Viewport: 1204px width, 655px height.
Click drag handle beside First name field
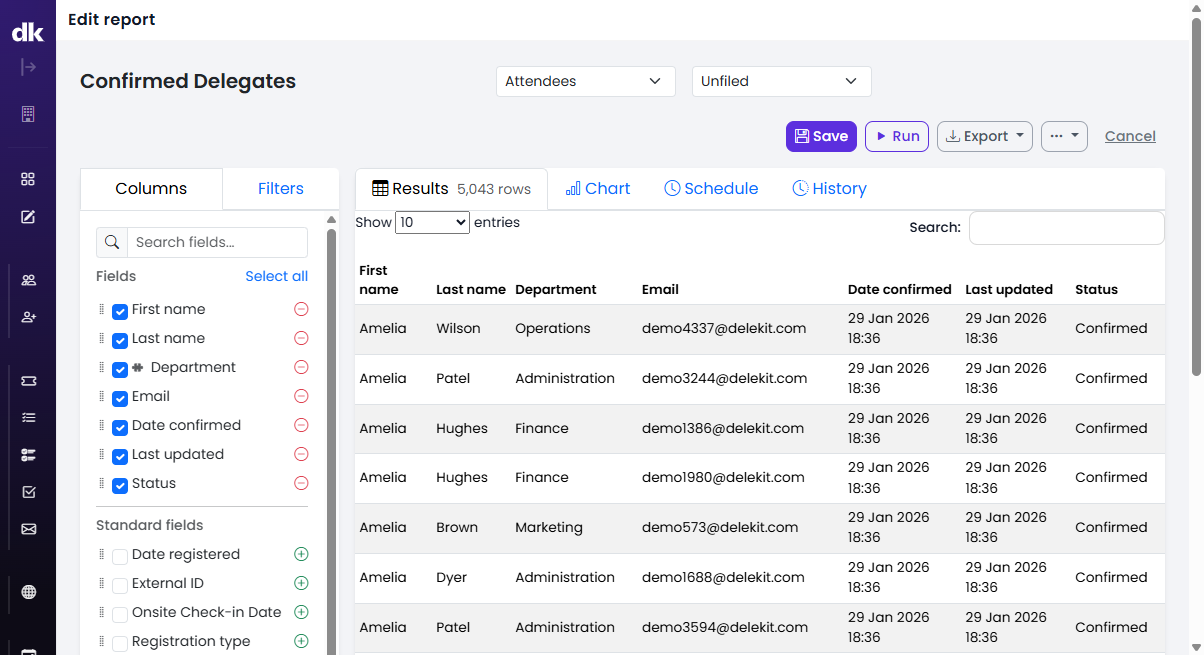pos(101,310)
